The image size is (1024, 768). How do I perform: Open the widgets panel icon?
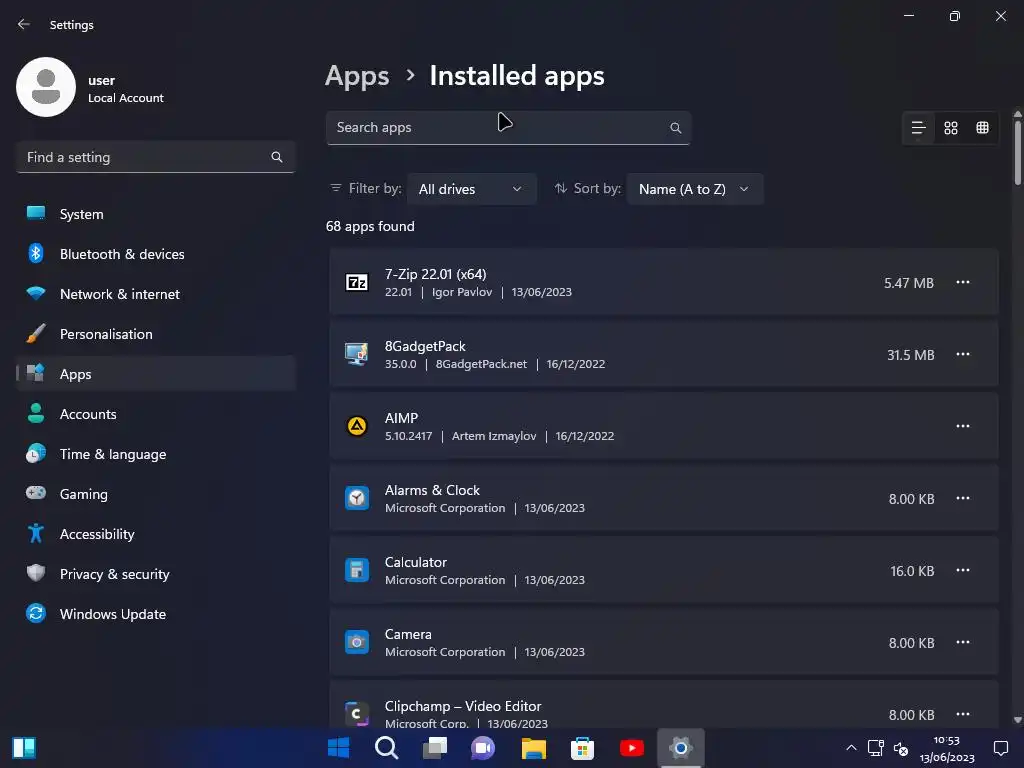click(24, 748)
